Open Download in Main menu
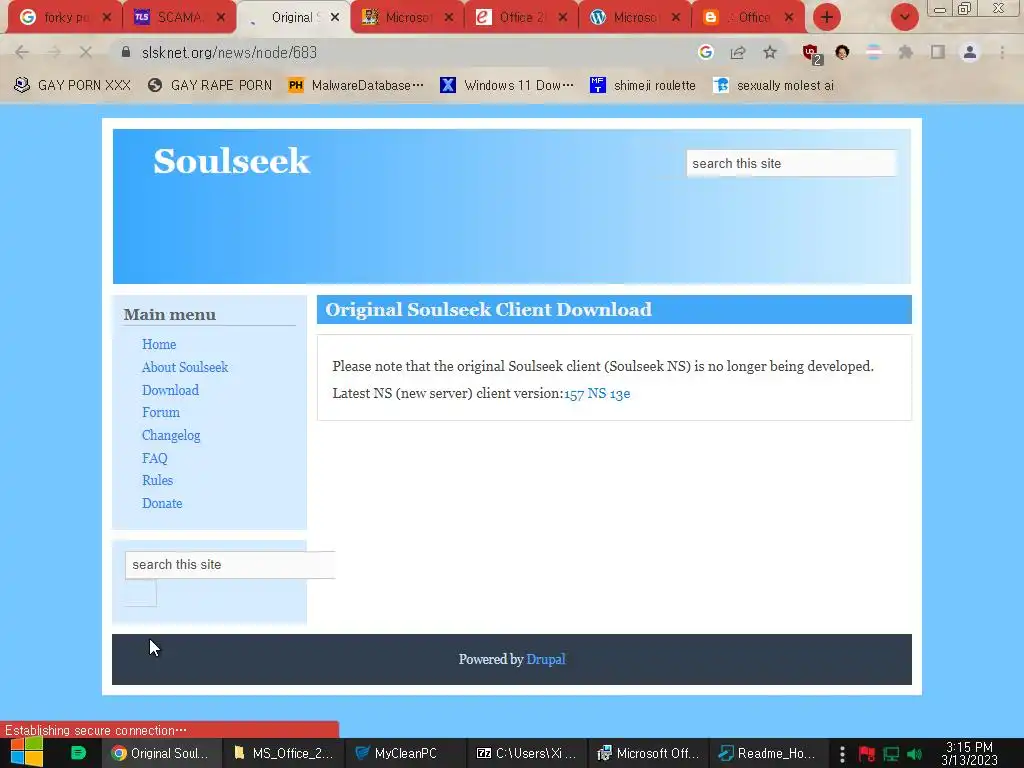This screenshot has height=768, width=1024. [170, 390]
